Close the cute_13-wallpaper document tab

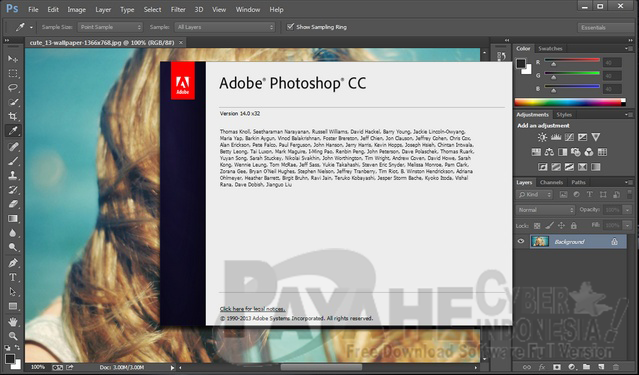pos(181,42)
